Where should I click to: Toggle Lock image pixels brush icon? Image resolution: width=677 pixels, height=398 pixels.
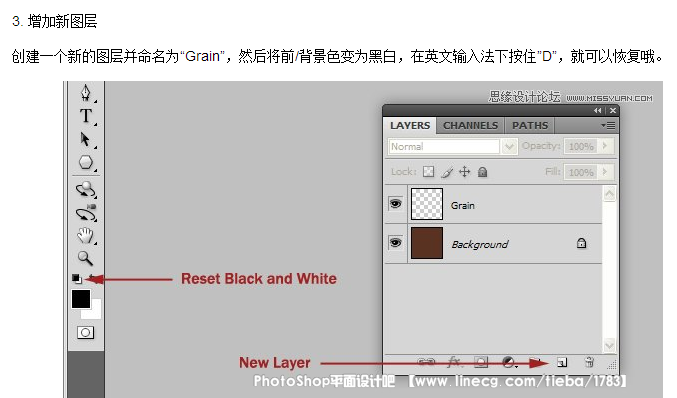click(x=447, y=172)
